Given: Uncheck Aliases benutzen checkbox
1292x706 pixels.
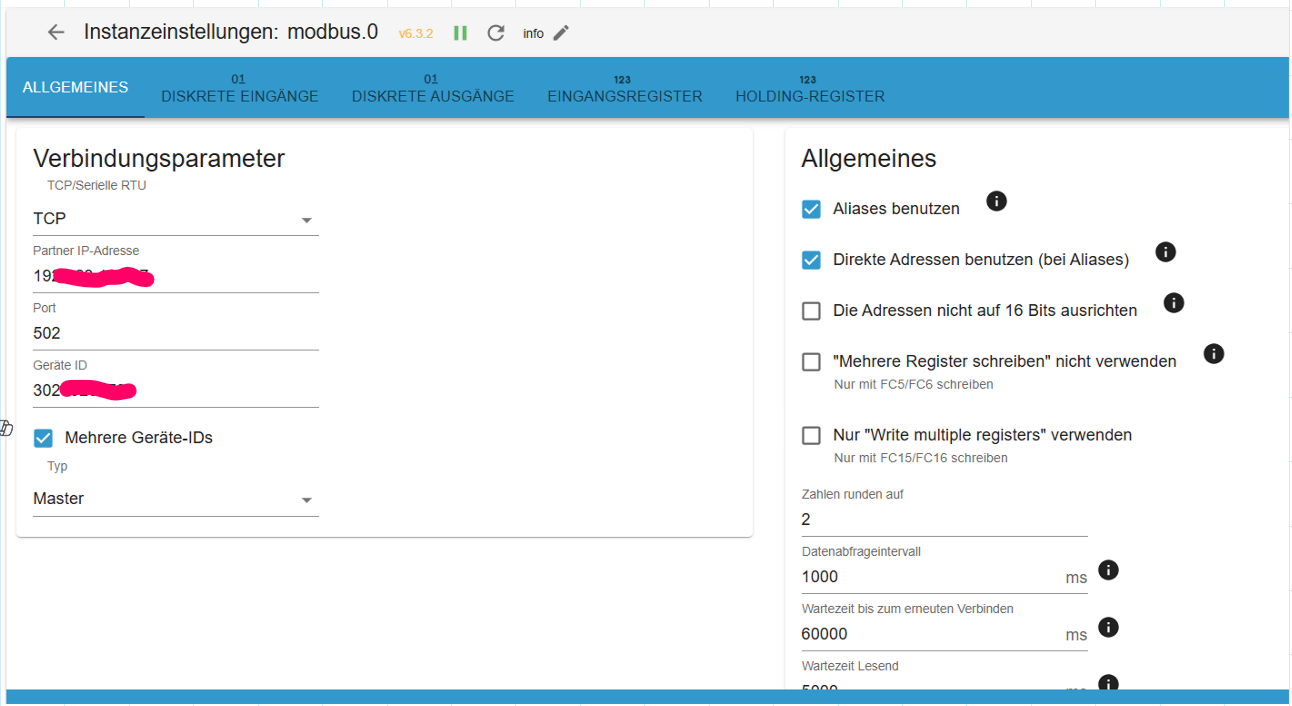Looking at the screenshot, I should (812, 209).
